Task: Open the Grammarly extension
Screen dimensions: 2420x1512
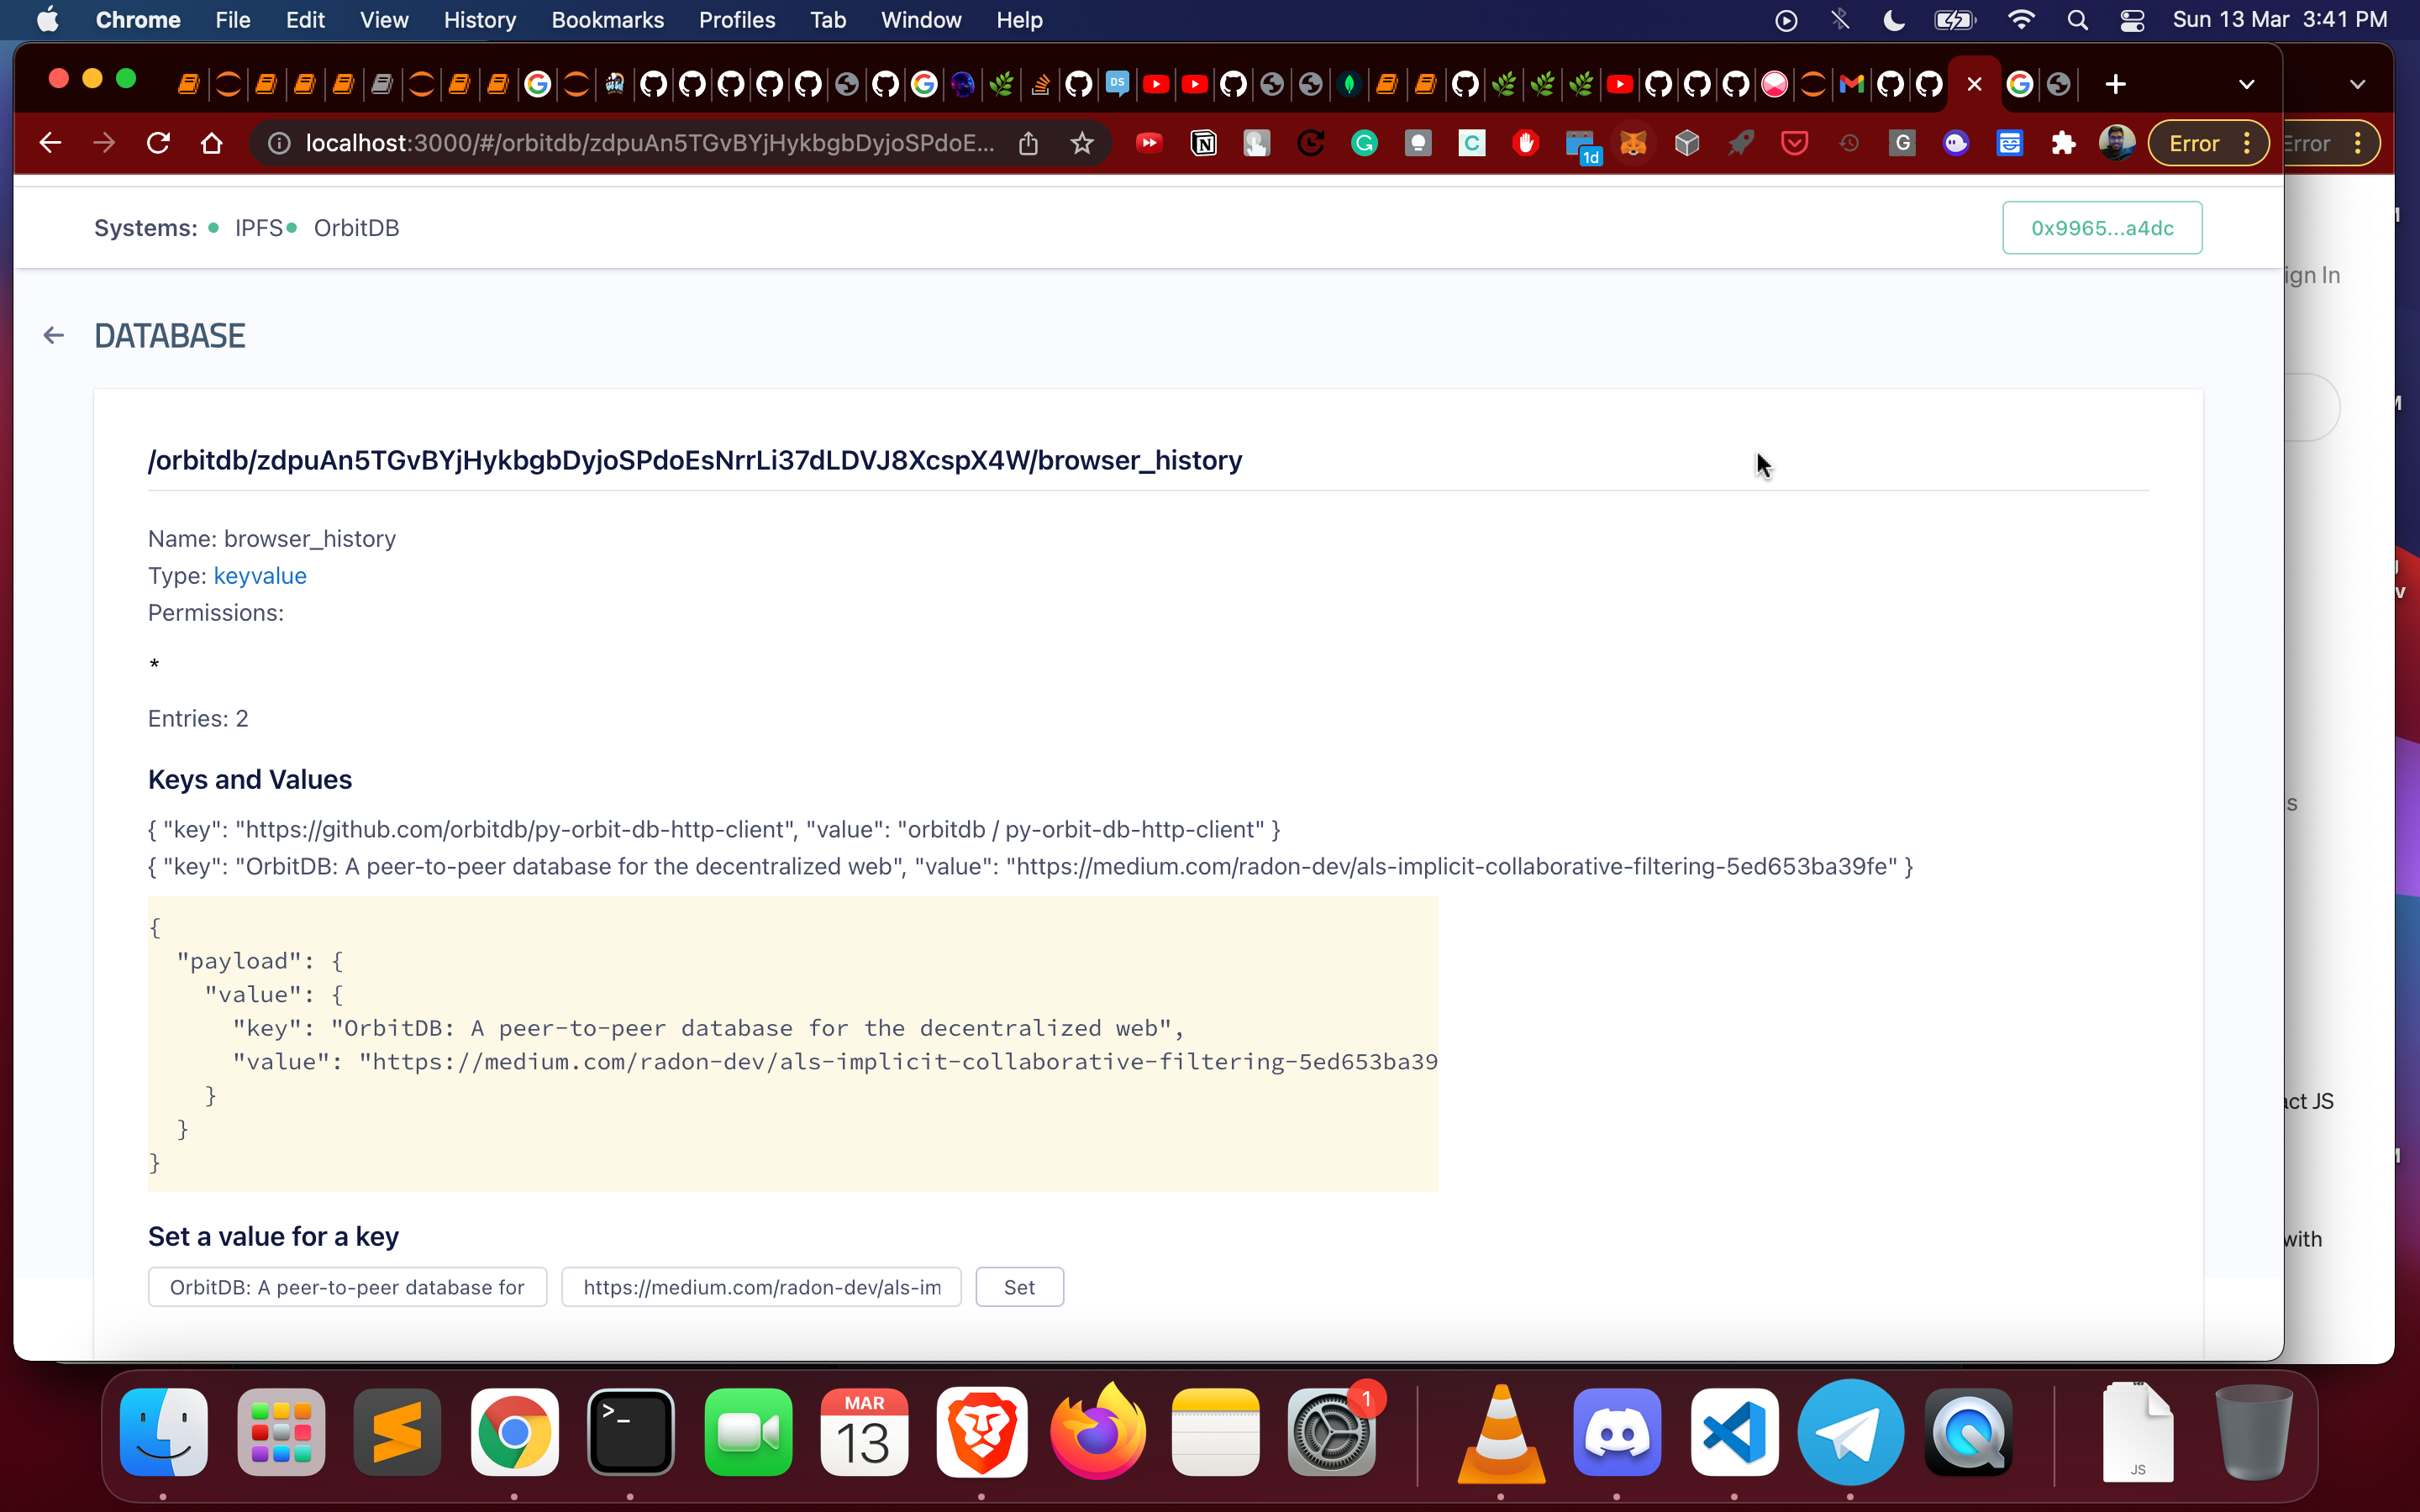Action: coord(1364,143)
